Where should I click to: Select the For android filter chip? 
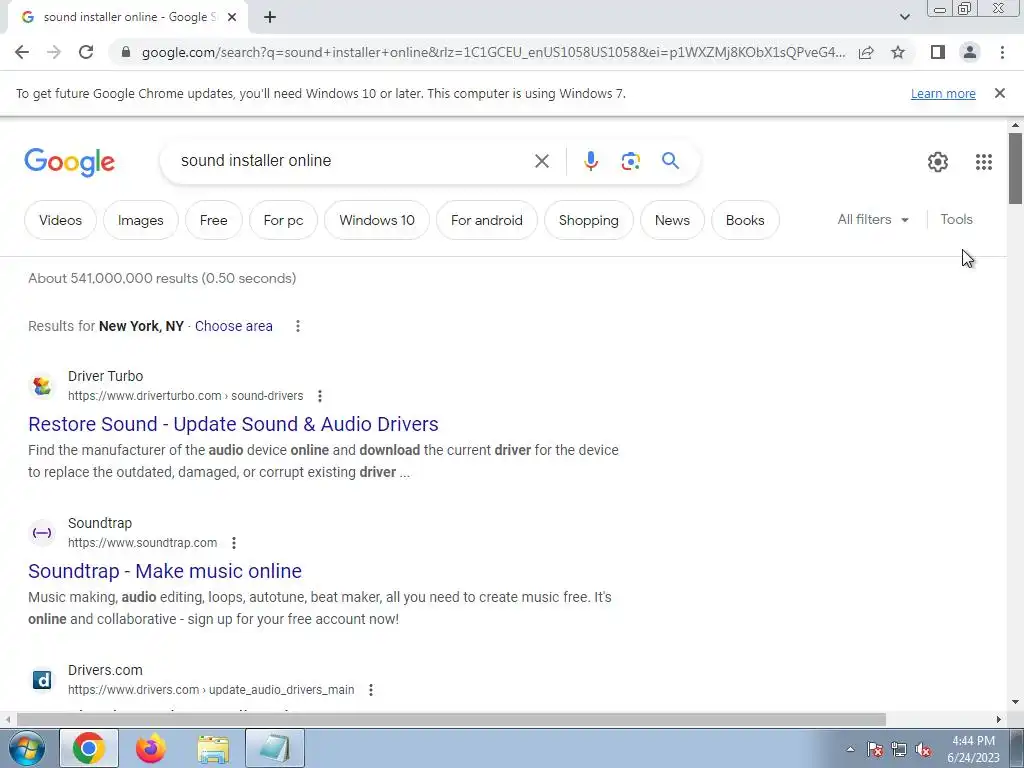pyautogui.click(x=487, y=220)
